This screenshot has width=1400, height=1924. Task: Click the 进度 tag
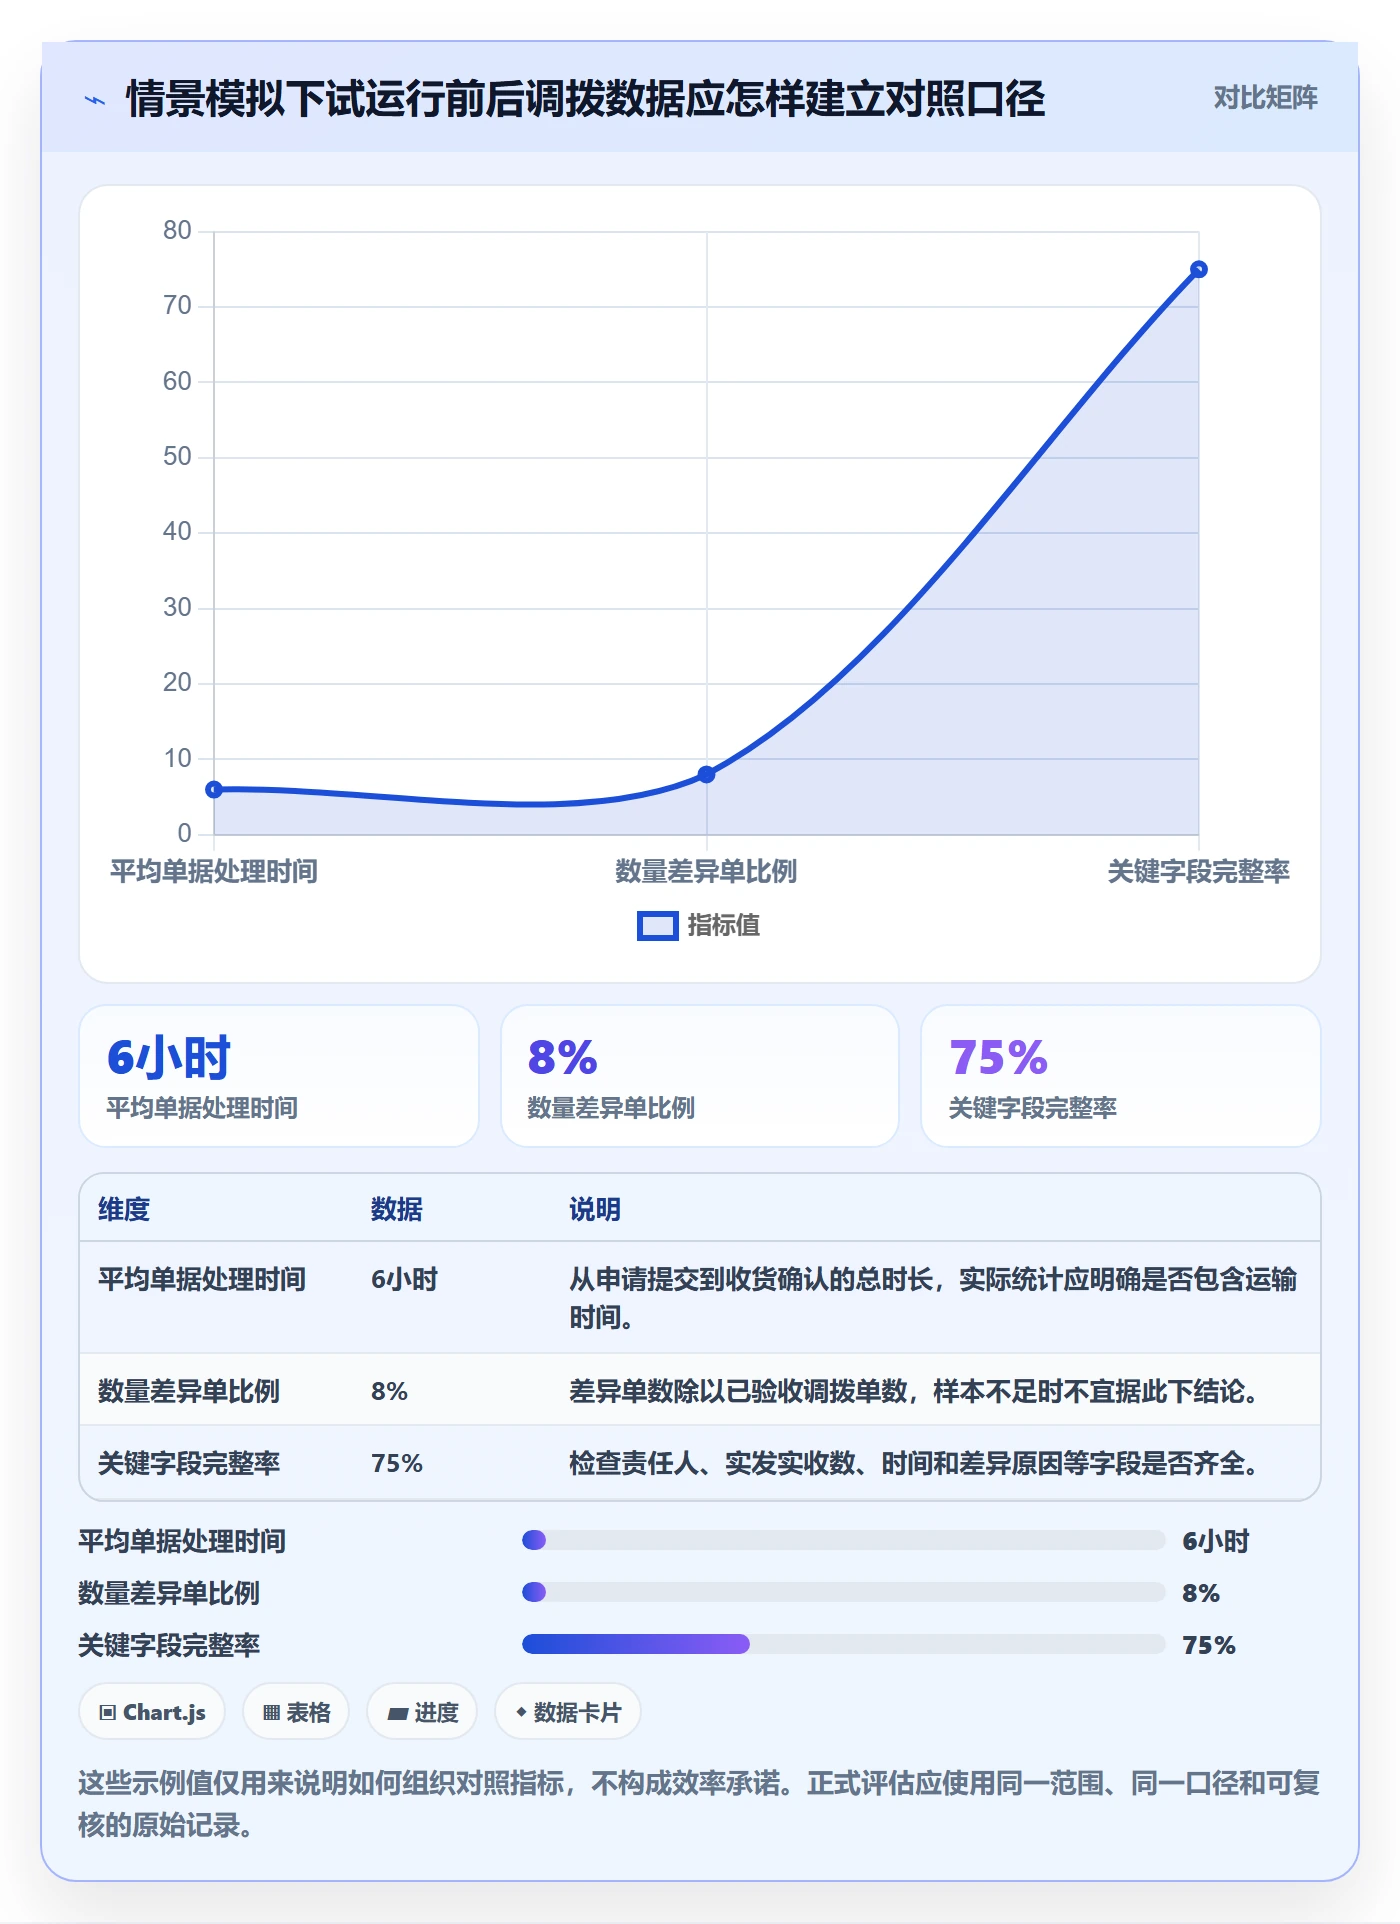[422, 1712]
